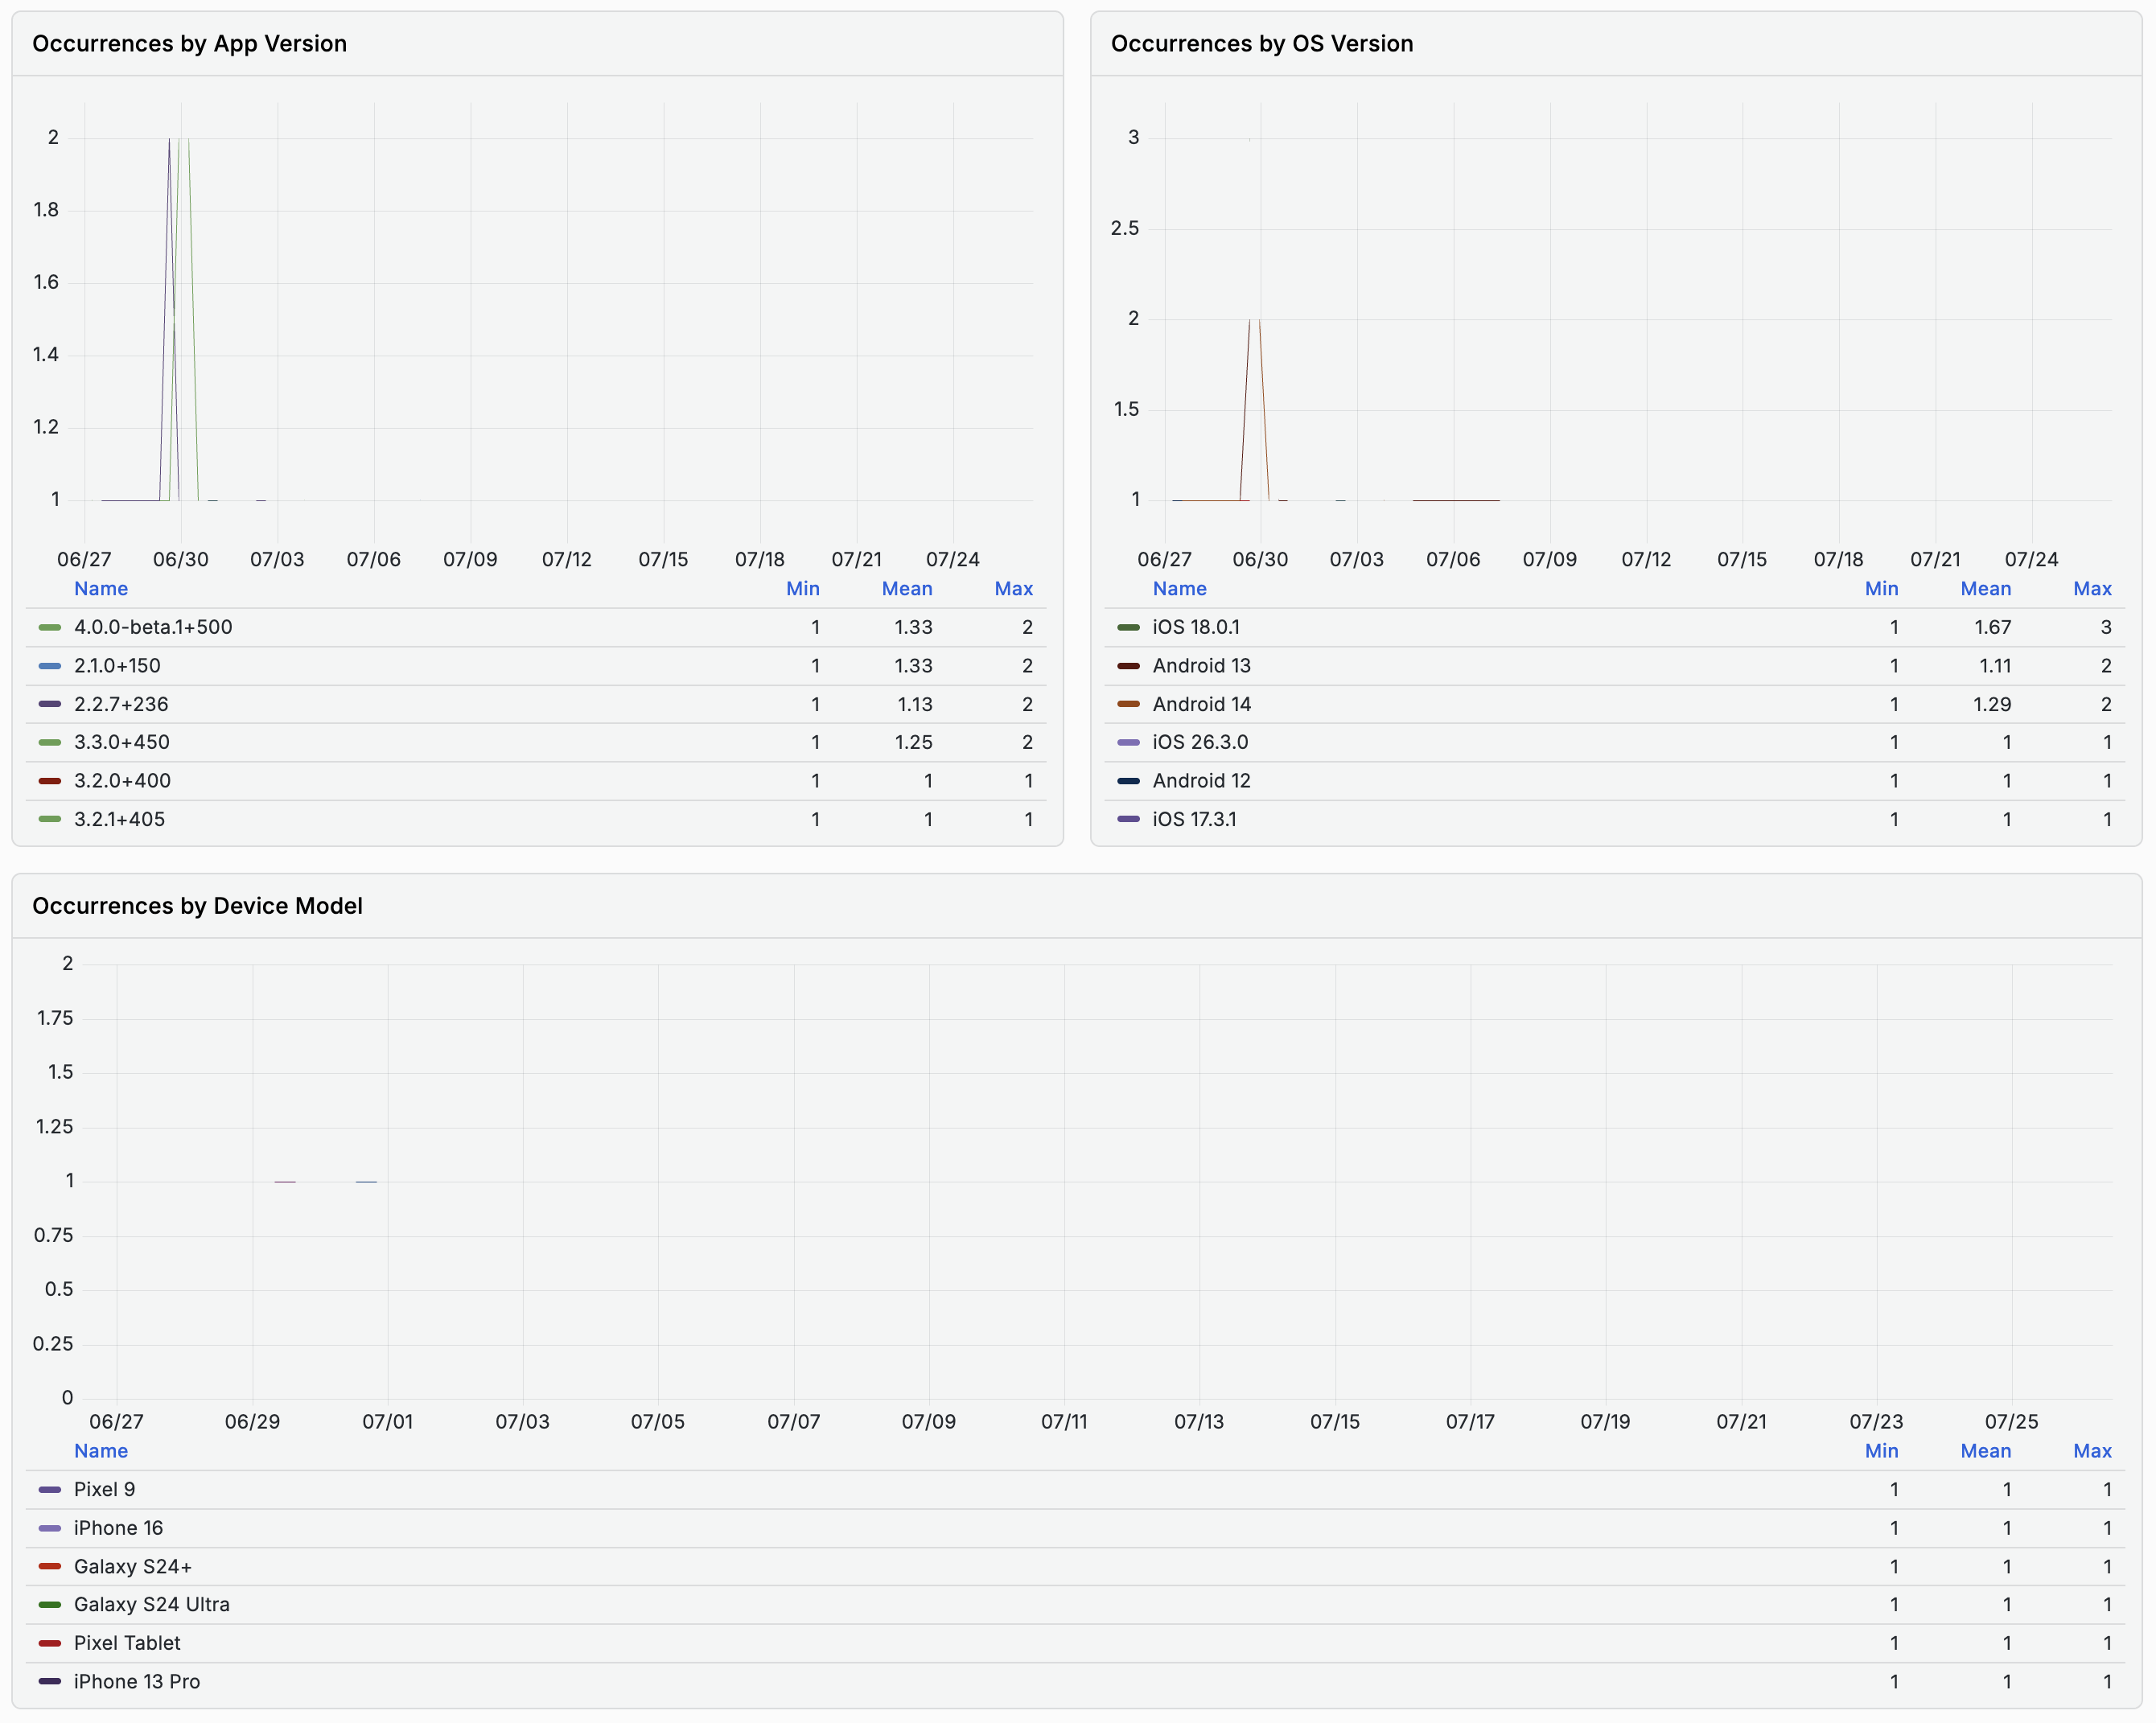This screenshot has width=2156, height=1723.
Task: Sort App Version legend by Mean
Action: (907, 589)
